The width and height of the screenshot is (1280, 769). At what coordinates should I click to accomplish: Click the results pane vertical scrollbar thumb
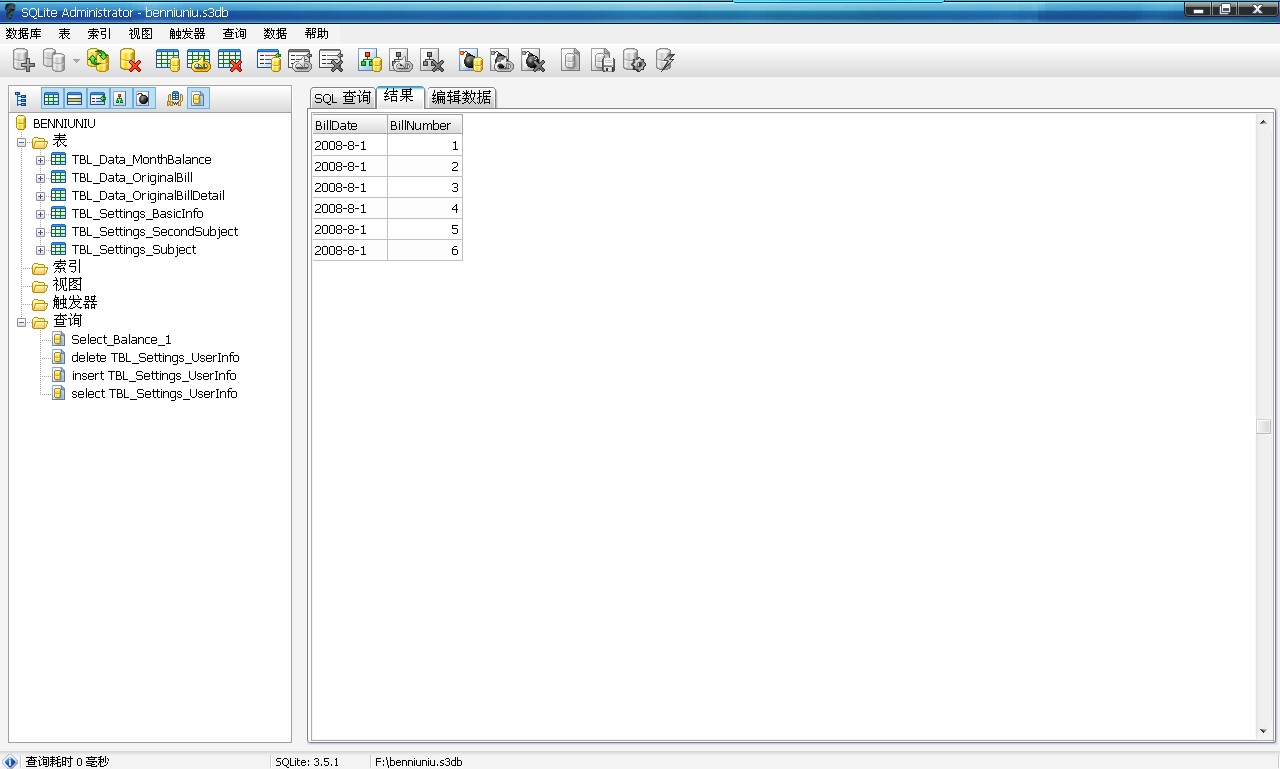point(1264,427)
